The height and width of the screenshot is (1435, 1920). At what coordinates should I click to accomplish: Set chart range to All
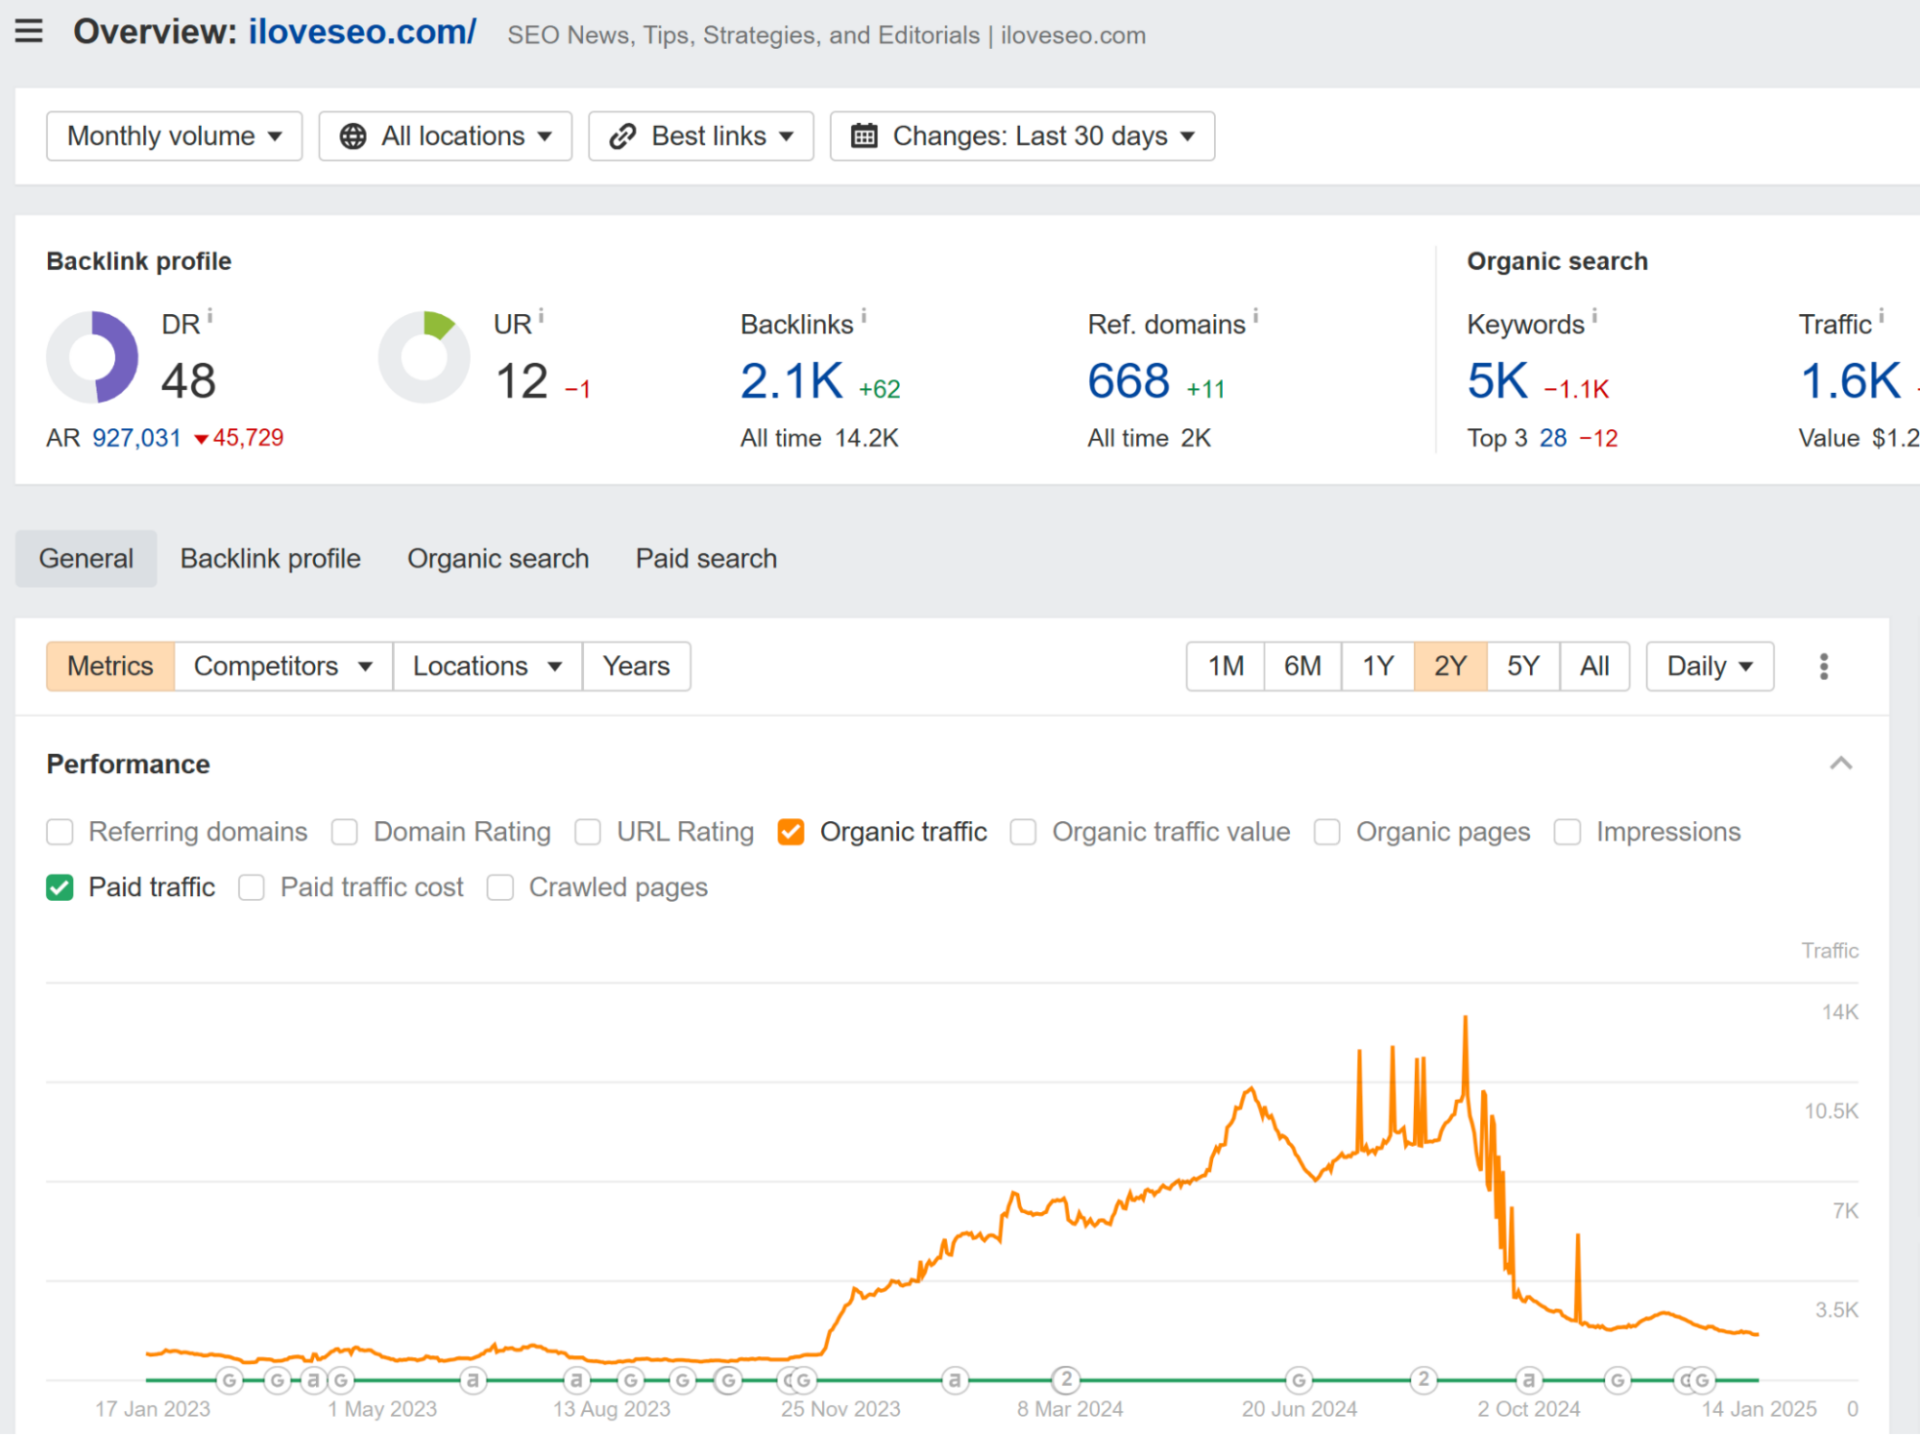1595,667
